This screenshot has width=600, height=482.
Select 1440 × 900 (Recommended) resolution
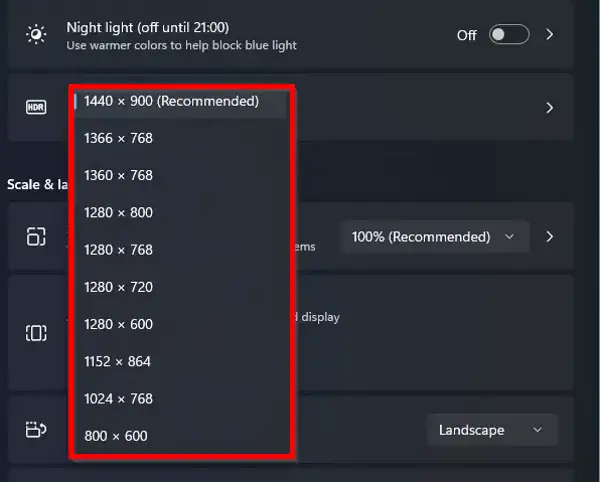180,101
